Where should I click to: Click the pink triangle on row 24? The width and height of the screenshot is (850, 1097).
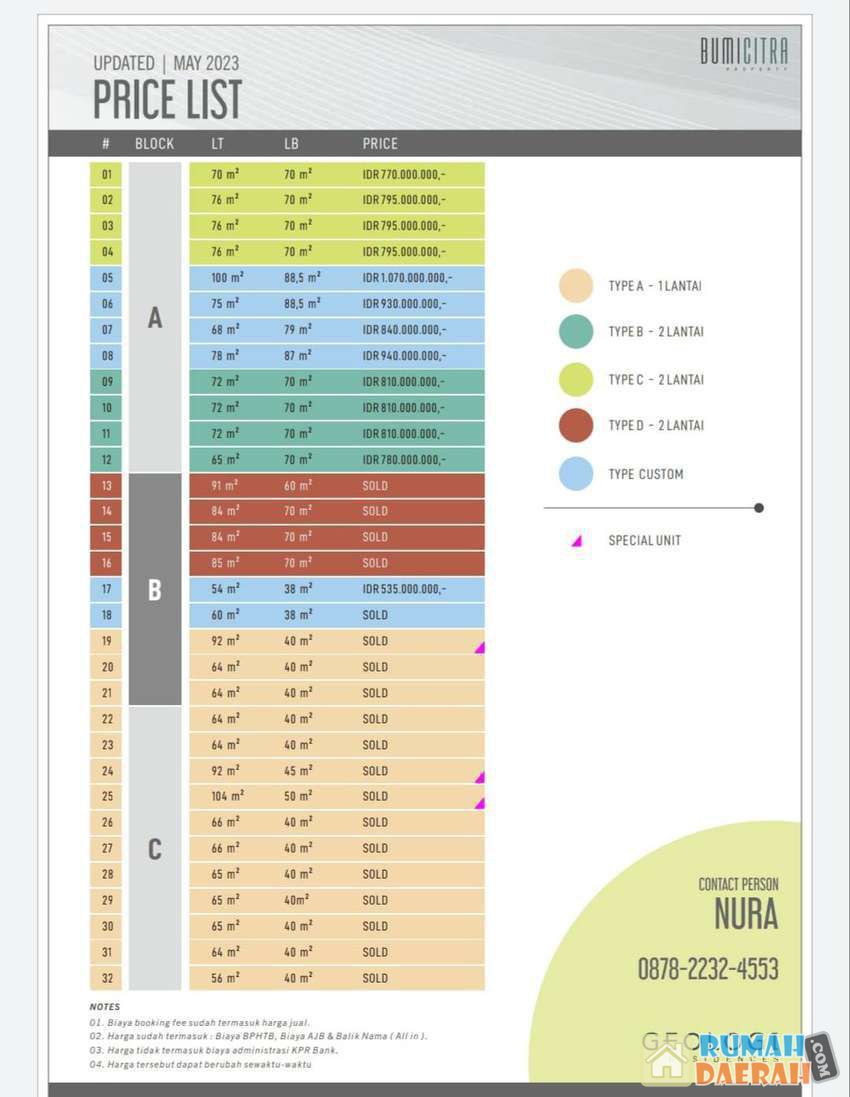click(x=480, y=777)
